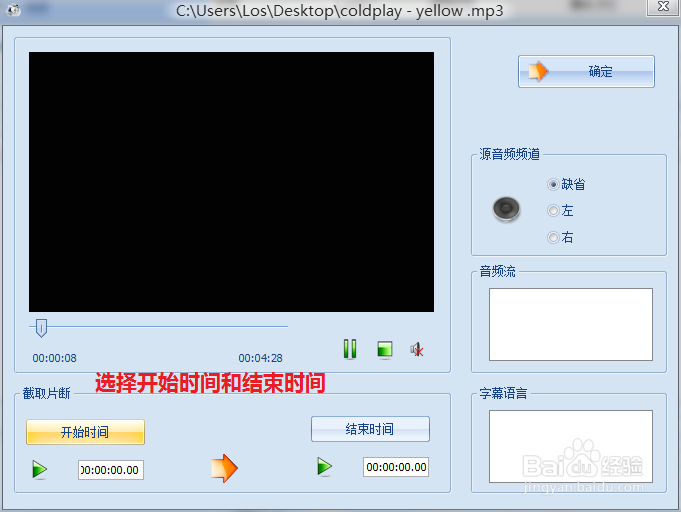This screenshot has height=512, width=681.
Task: Select the 左 left channel radio button
Action: click(x=553, y=211)
